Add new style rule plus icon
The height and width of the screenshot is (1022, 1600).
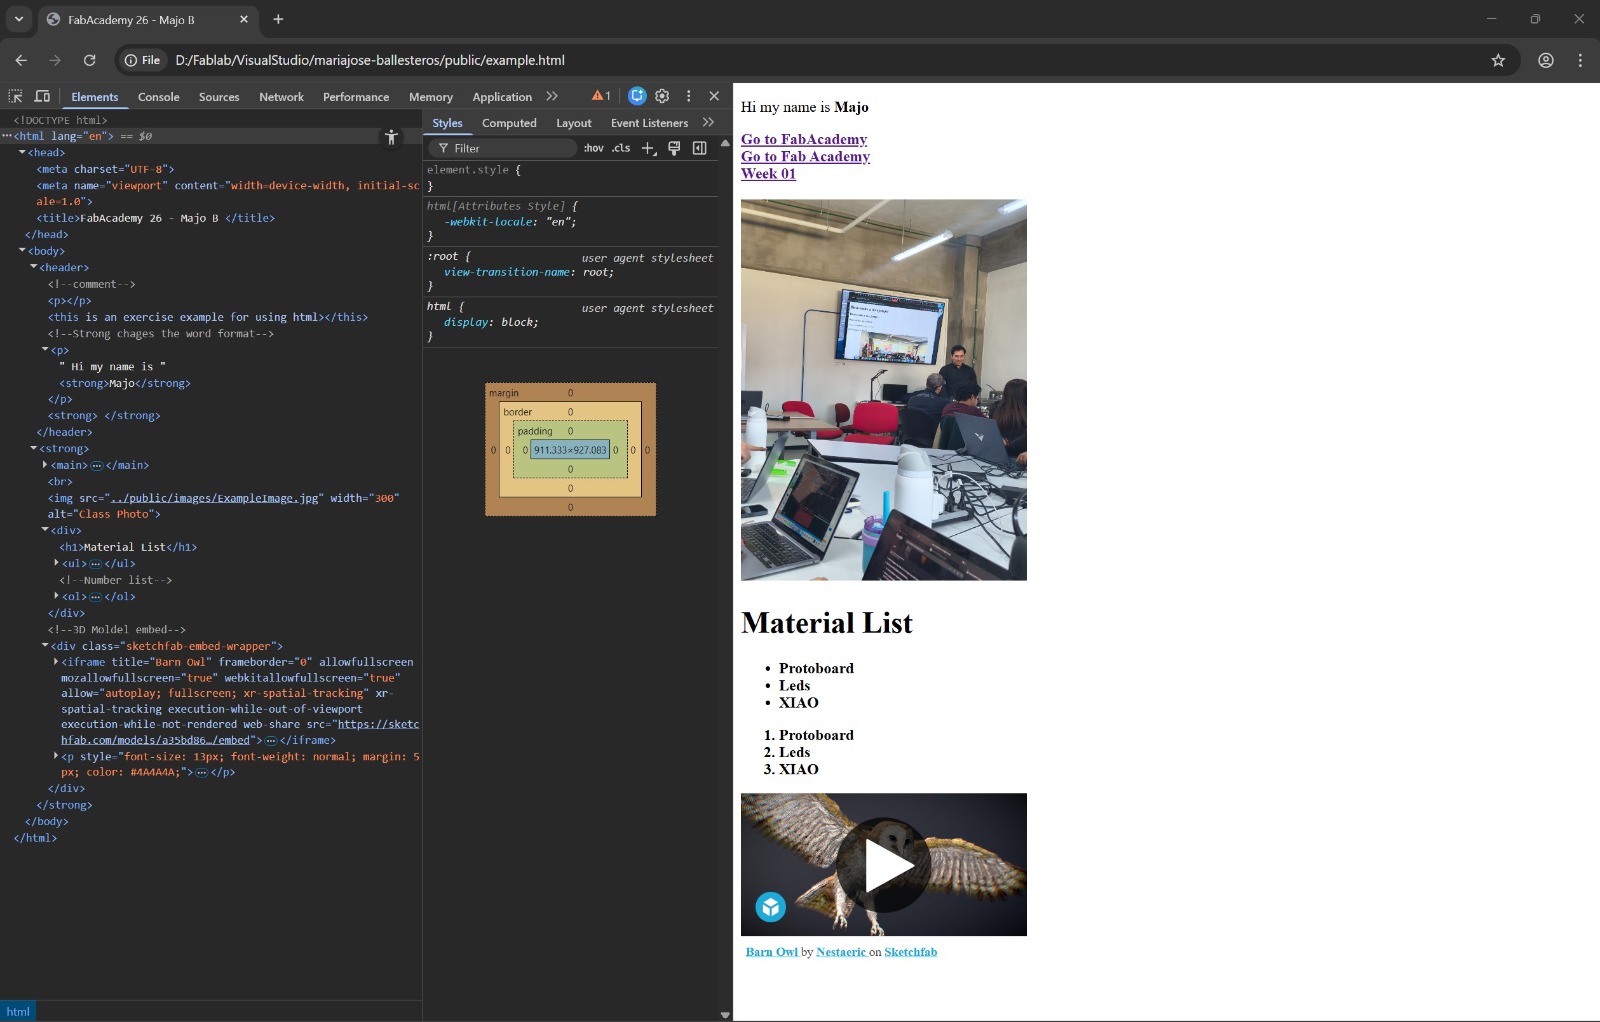(648, 148)
